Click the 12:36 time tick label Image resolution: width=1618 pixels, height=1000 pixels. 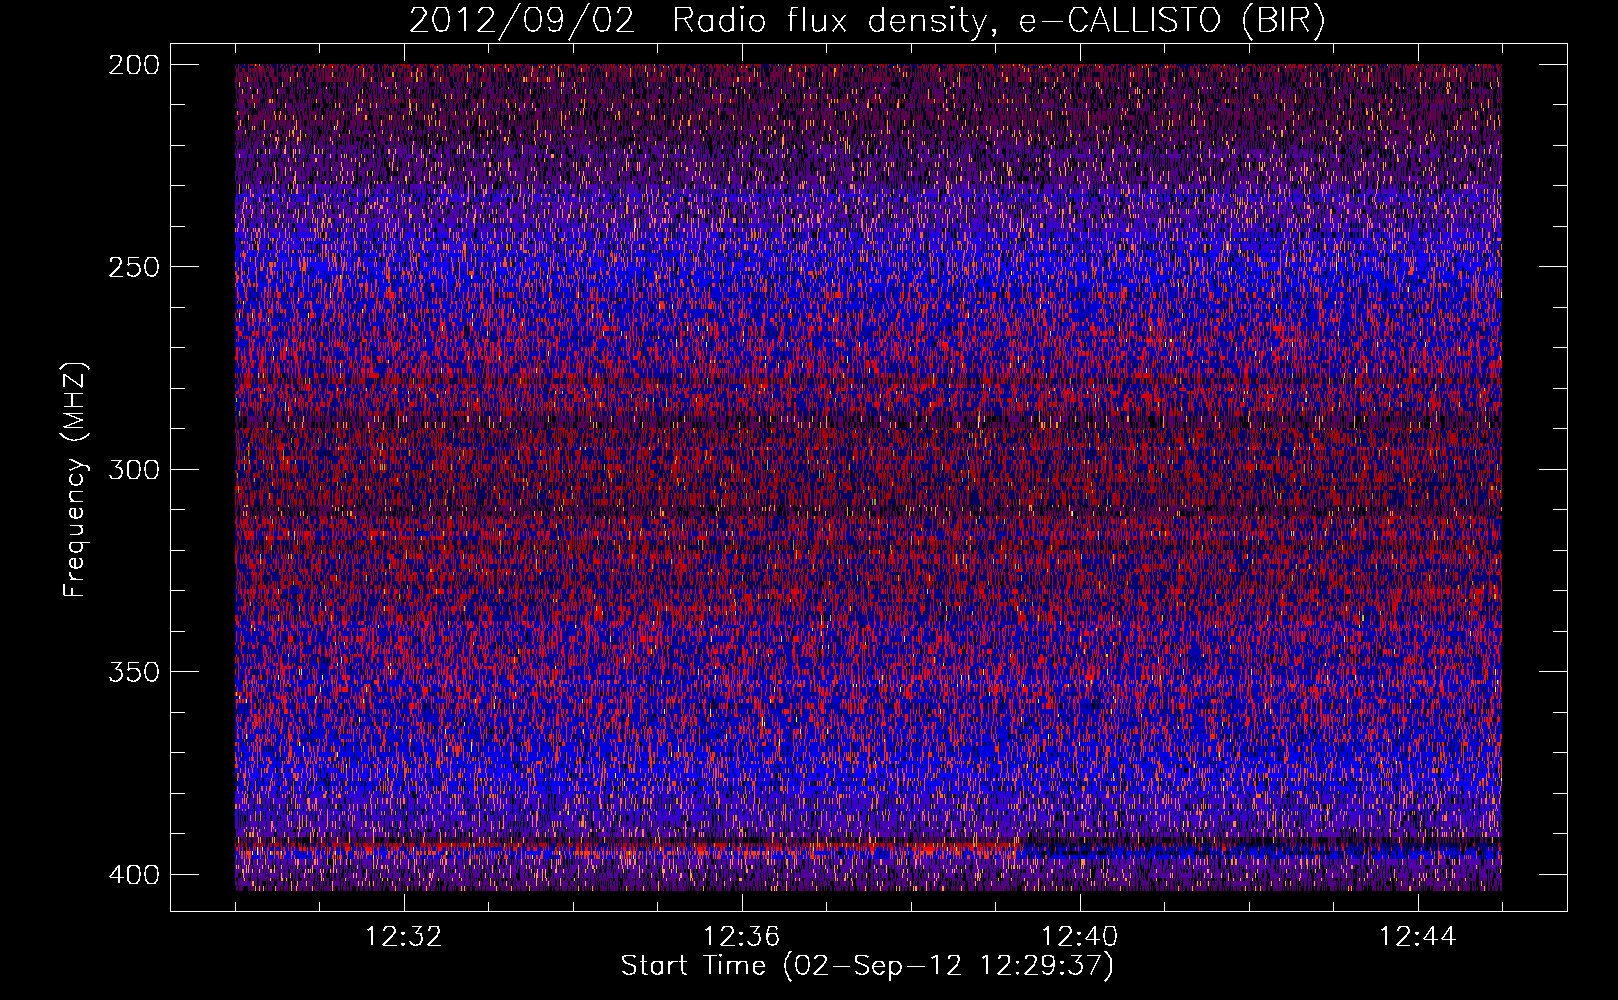coord(742,937)
